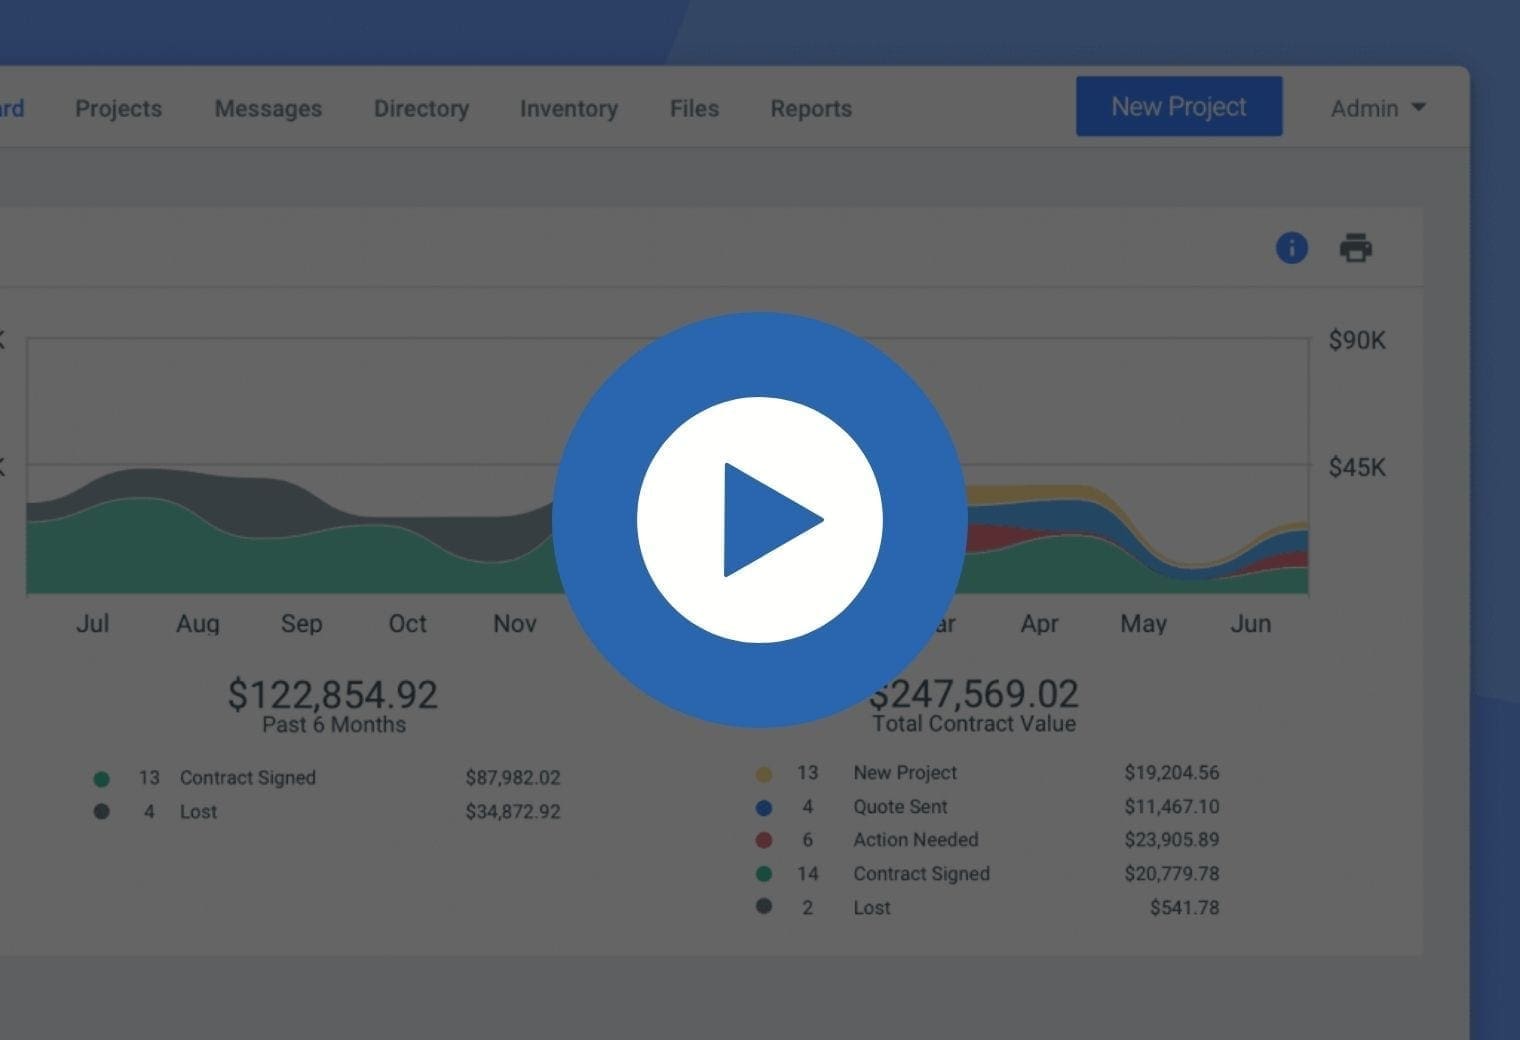1520x1040 pixels.
Task: Click the $122,854.92 total
Action: [333, 694]
